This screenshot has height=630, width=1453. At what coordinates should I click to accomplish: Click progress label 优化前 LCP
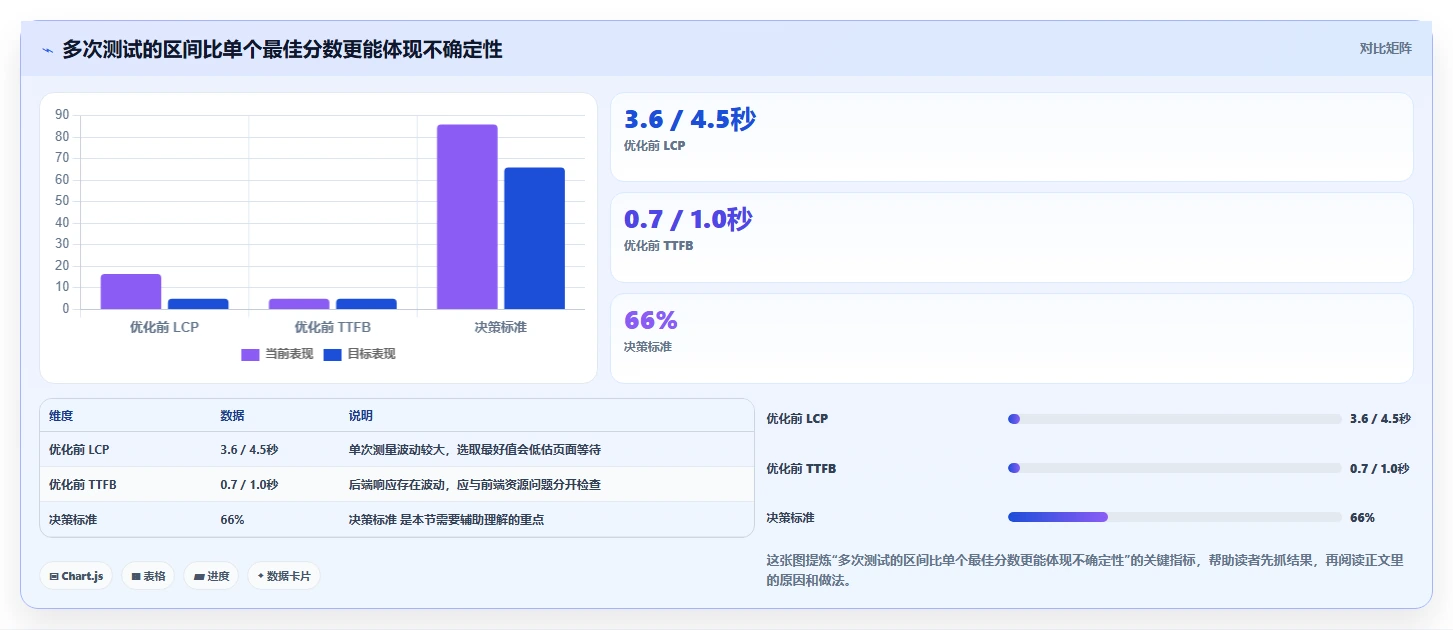coord(797,419)
